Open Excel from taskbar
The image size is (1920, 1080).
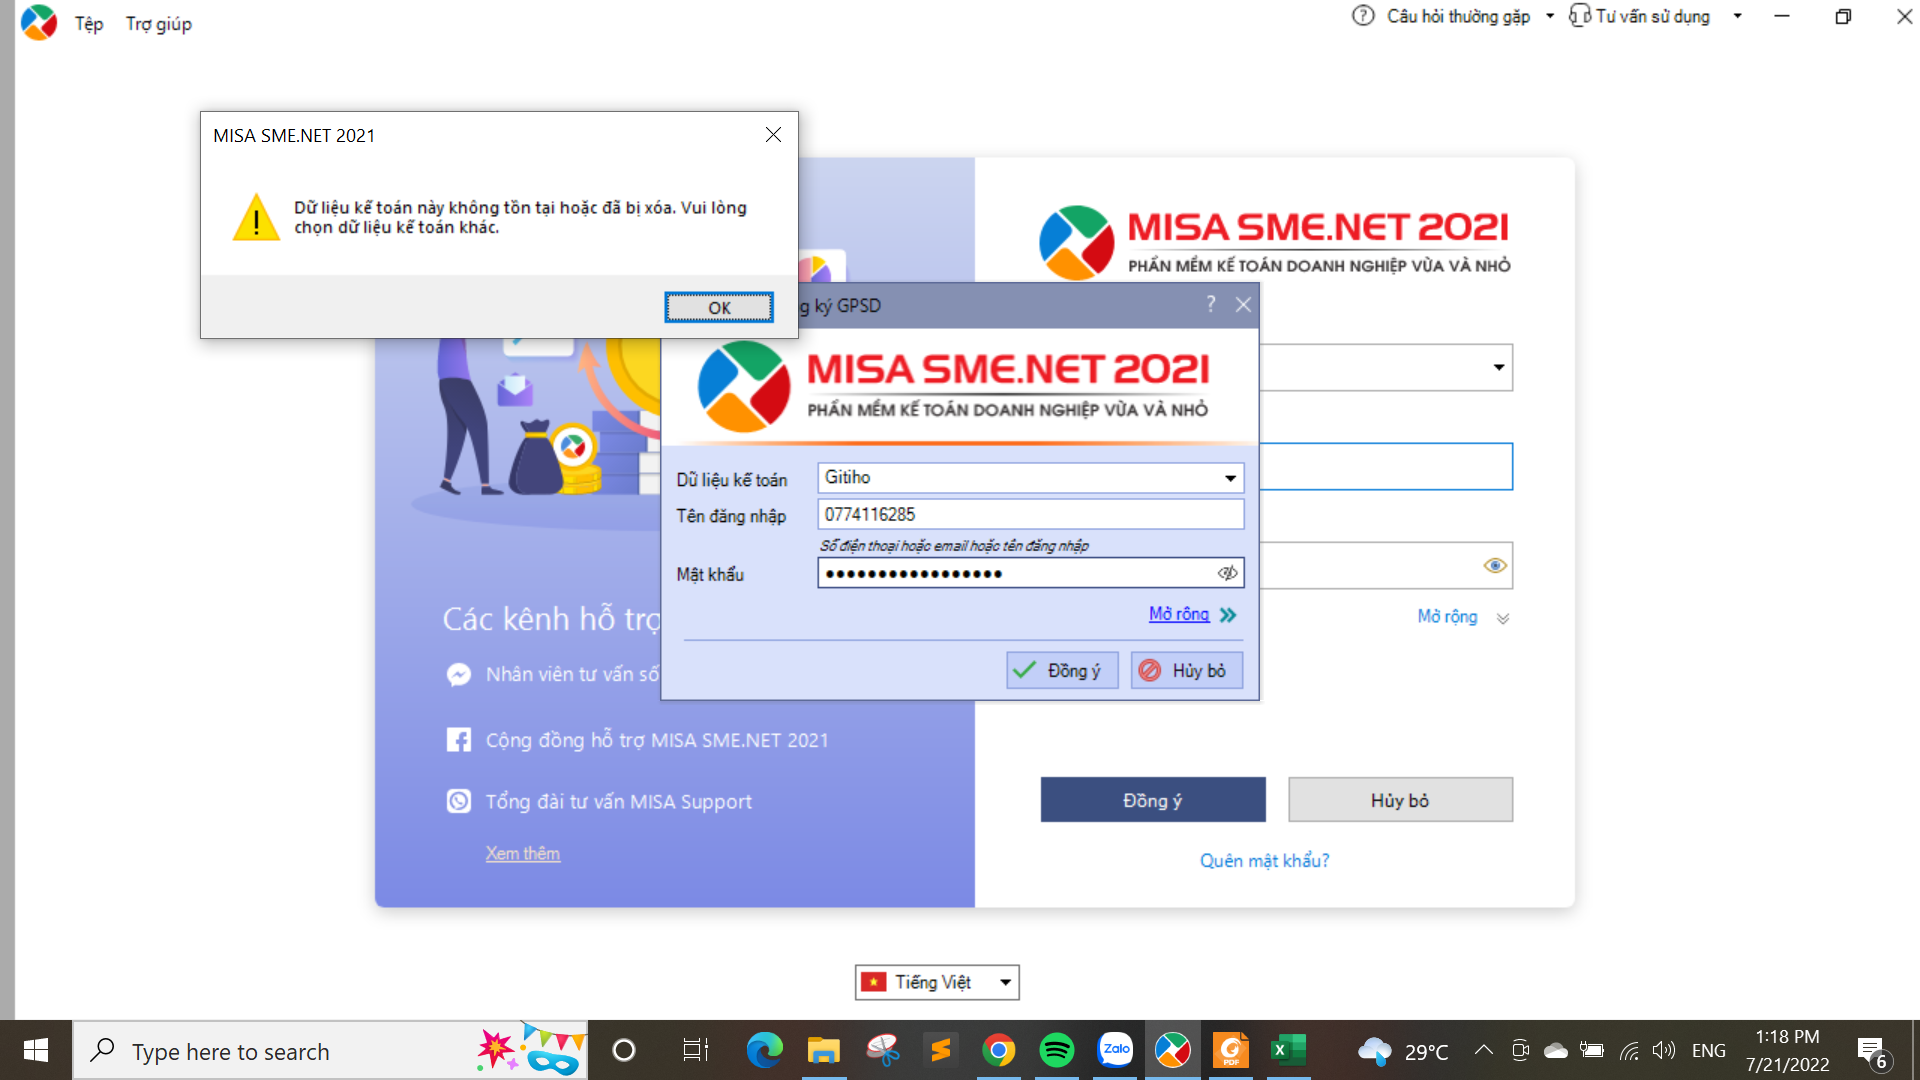(1288, 1050)
